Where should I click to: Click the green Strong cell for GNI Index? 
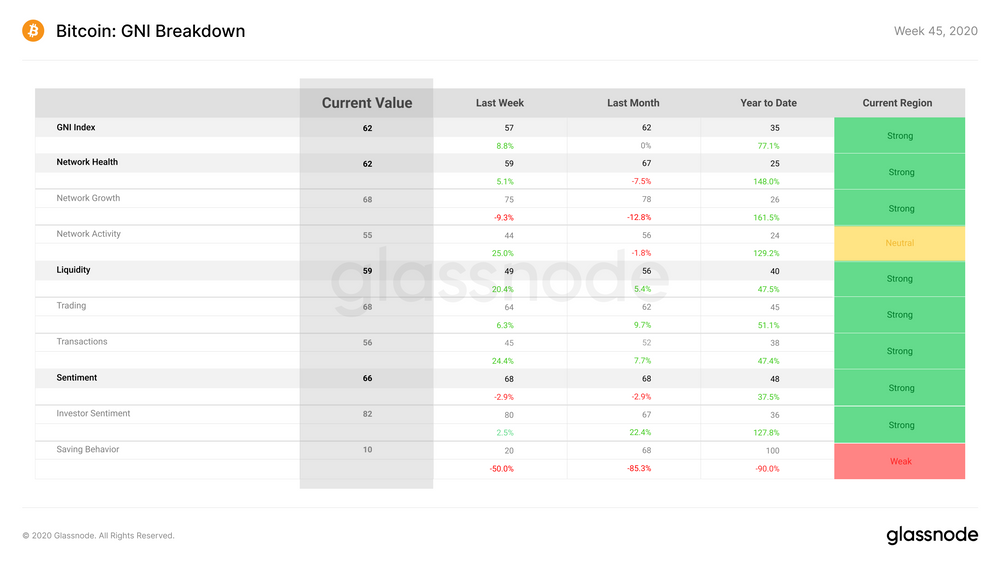click(x=899, y=135)
